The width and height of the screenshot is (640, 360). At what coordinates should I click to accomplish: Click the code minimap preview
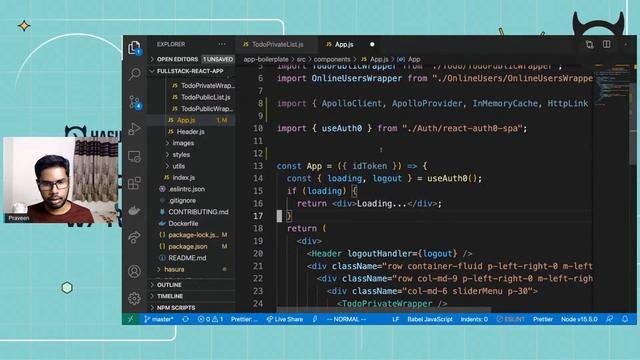point(610,86)
